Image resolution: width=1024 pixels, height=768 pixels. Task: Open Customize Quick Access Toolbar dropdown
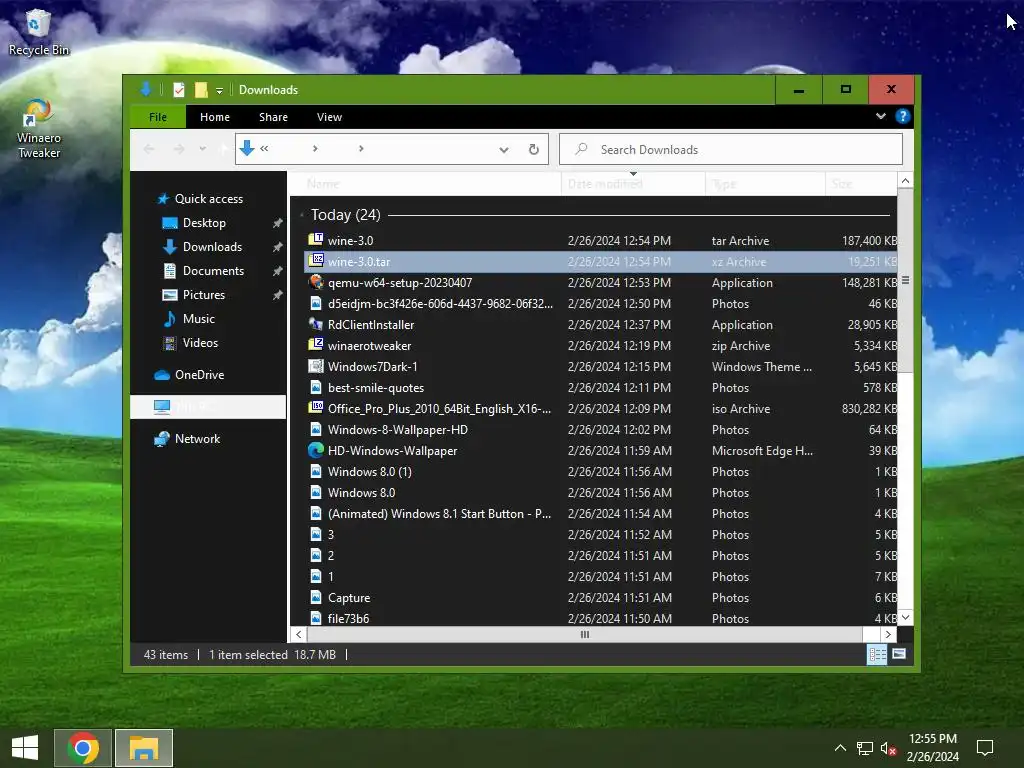[x=219, y=90]
